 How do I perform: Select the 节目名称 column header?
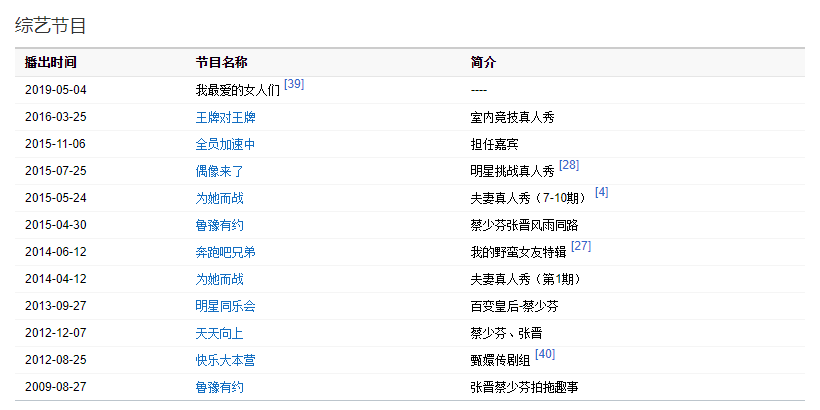point(221,62)
